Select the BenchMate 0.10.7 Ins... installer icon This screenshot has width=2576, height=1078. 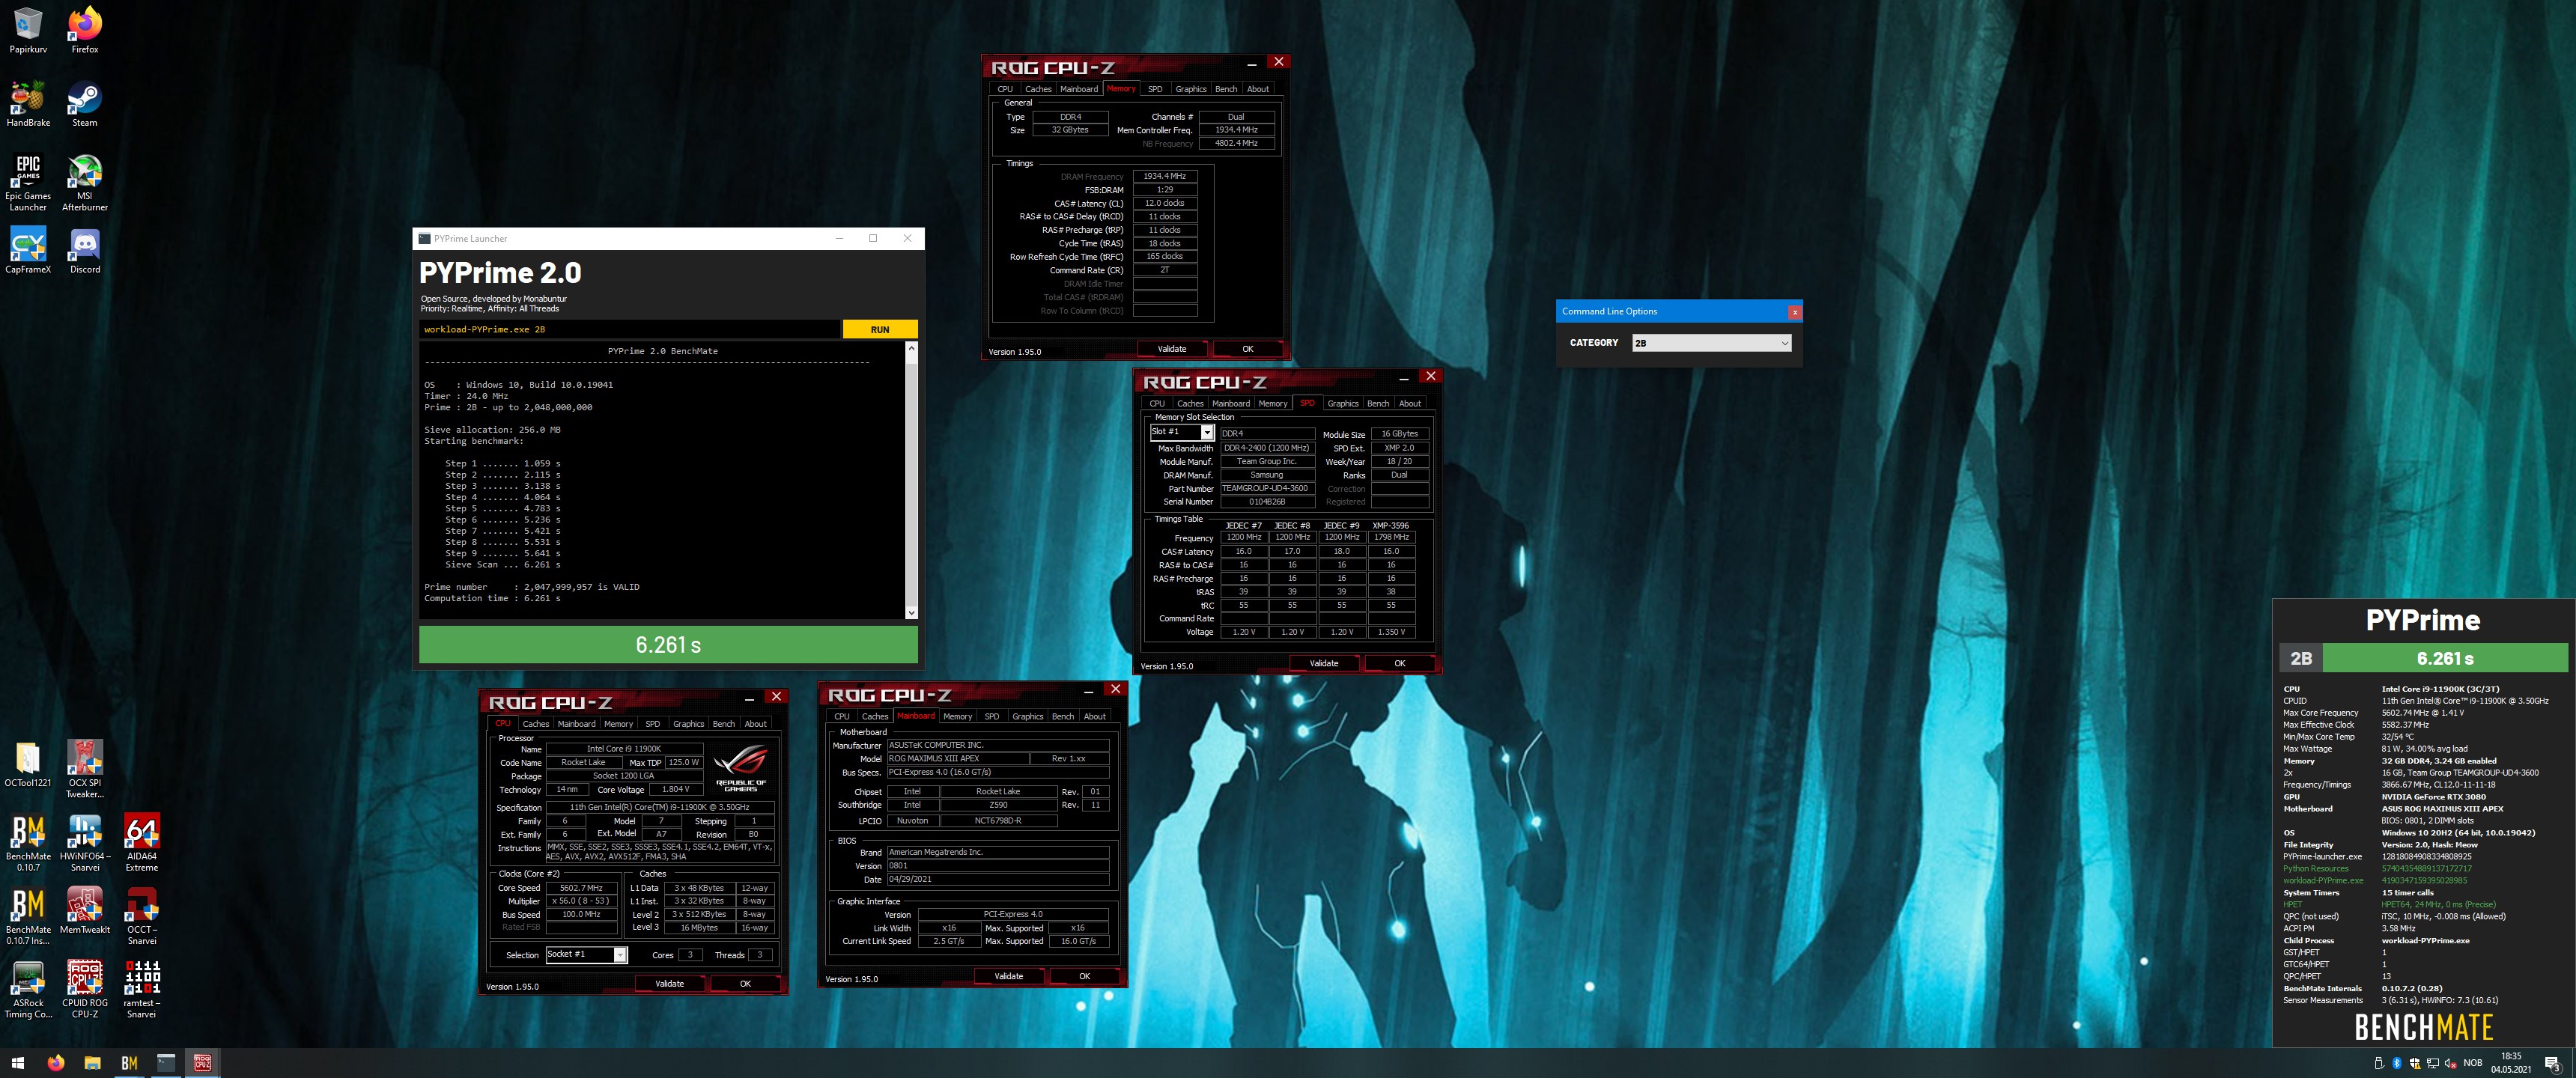[x=28, y=916]
